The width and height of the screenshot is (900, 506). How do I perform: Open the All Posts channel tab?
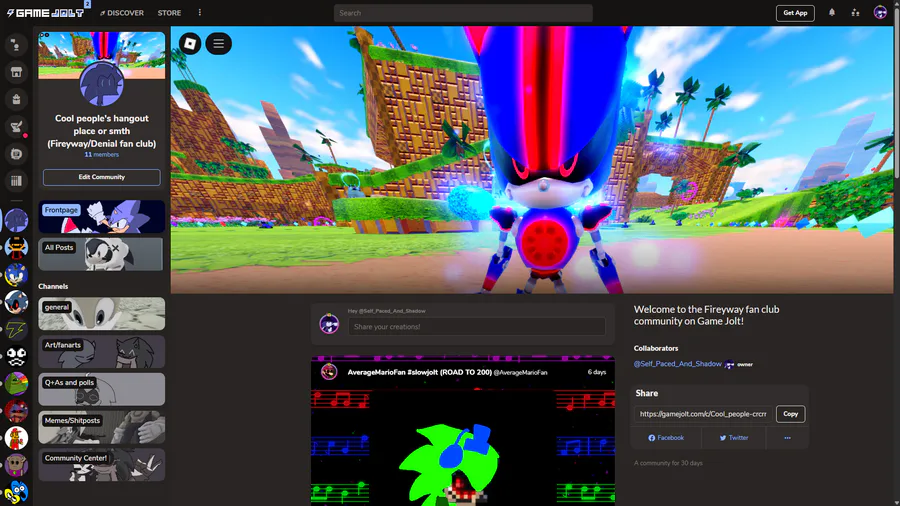[102, 254]
